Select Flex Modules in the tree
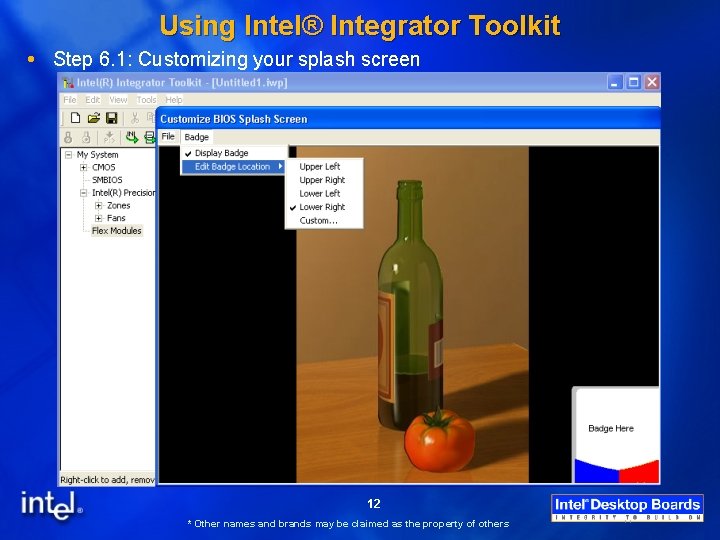 coord(117,231)
